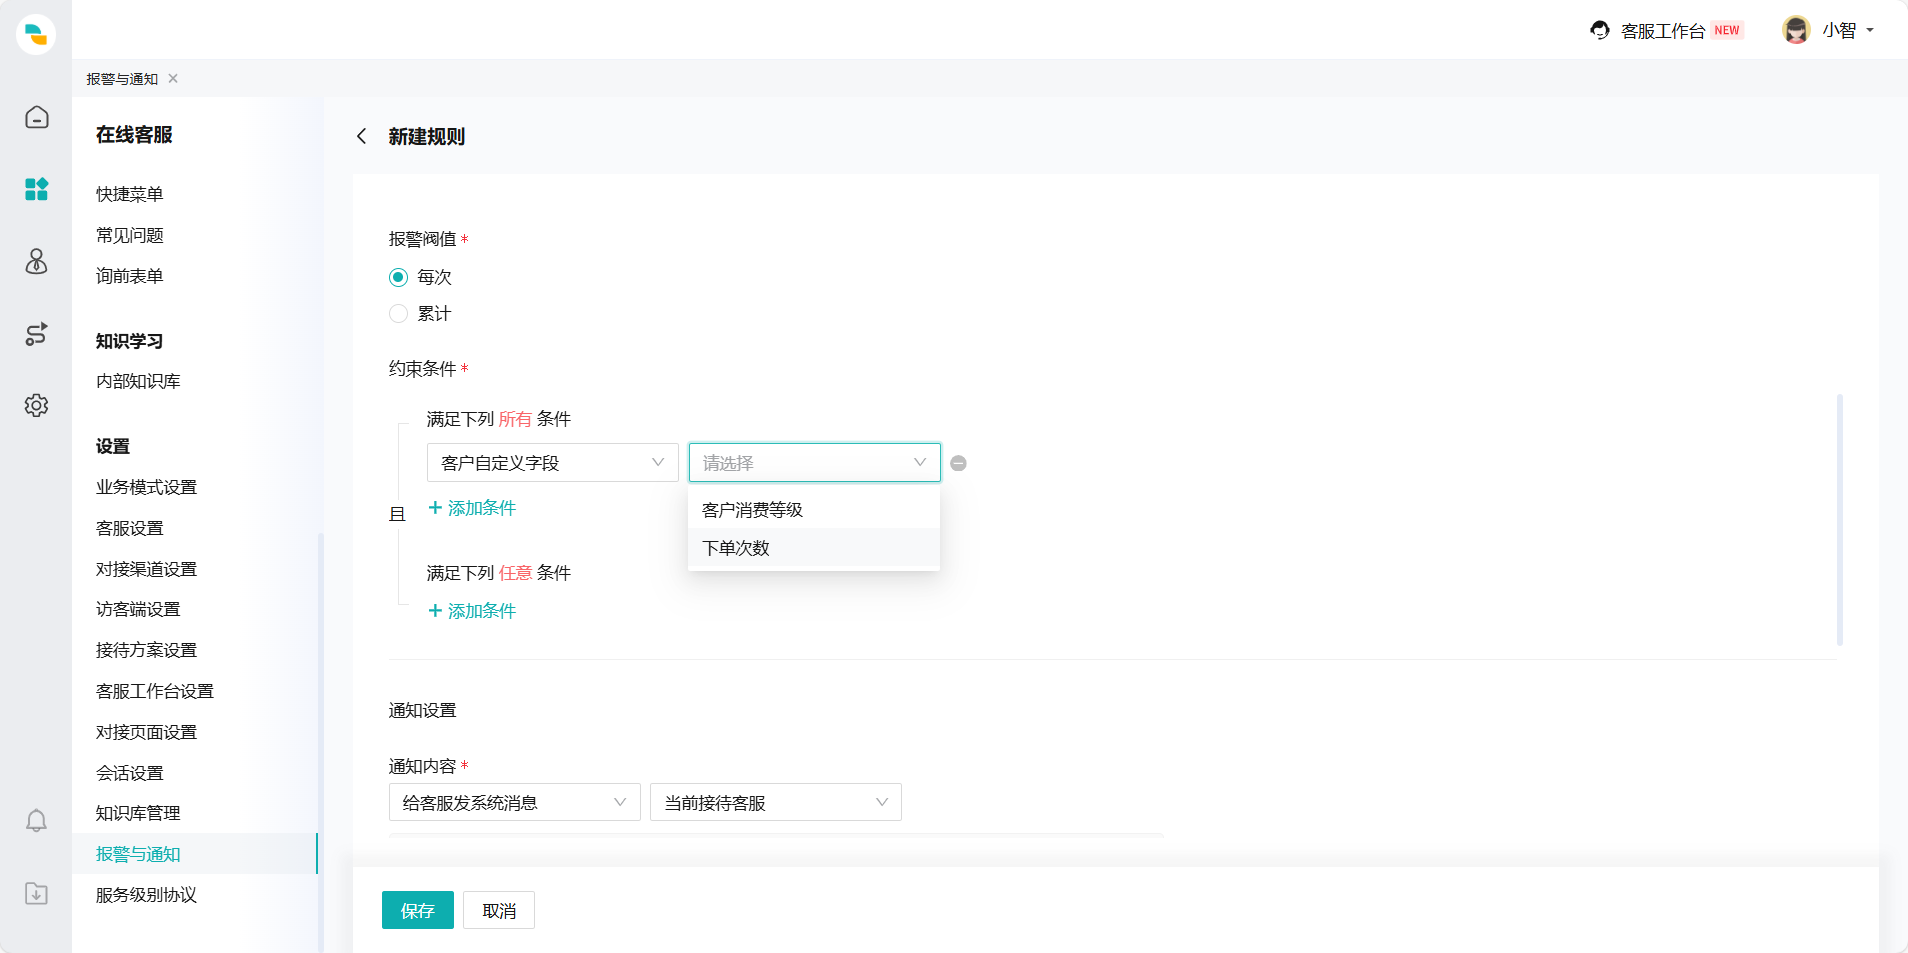Choose 下单次数 from the dropdown list

point(736,548)
